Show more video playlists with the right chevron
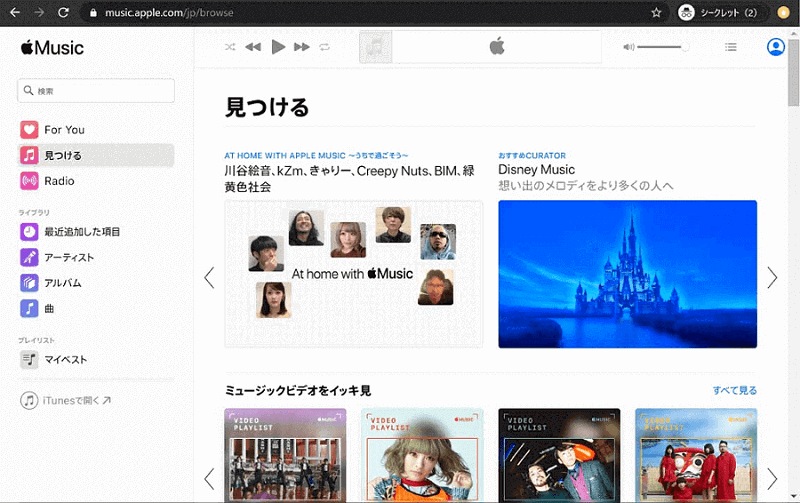Screen dimensions: 800x503 772,479
